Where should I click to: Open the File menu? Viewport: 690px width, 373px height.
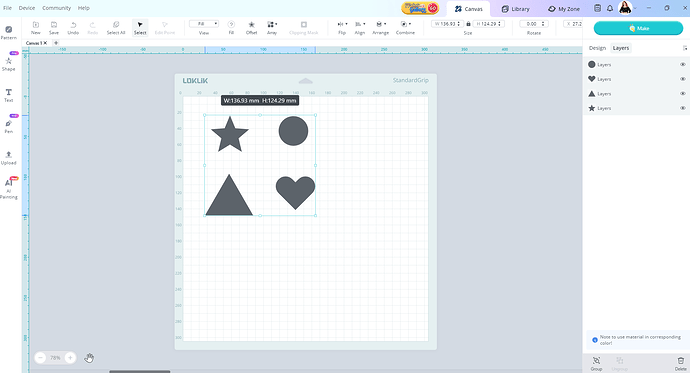tap(7, 8)
